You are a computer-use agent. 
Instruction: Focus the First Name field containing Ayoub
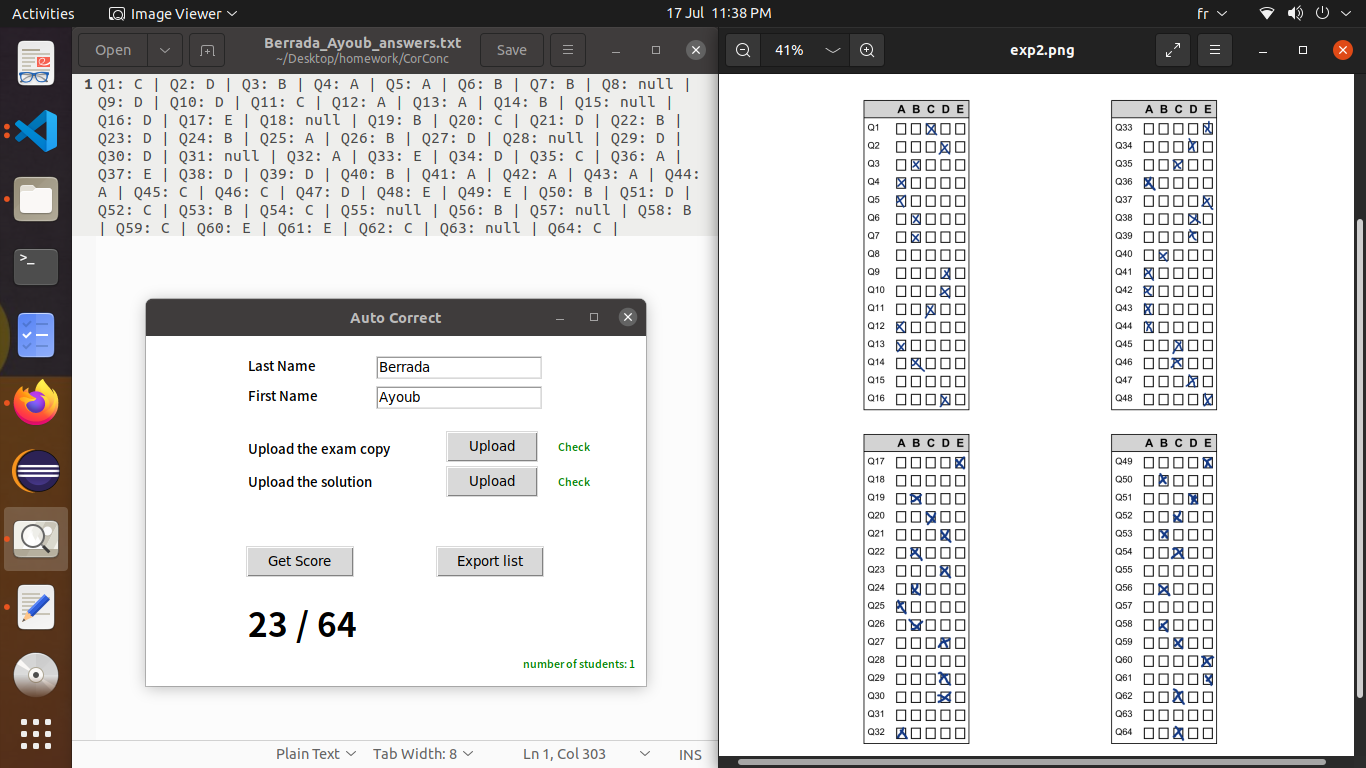tap(459, 397)
